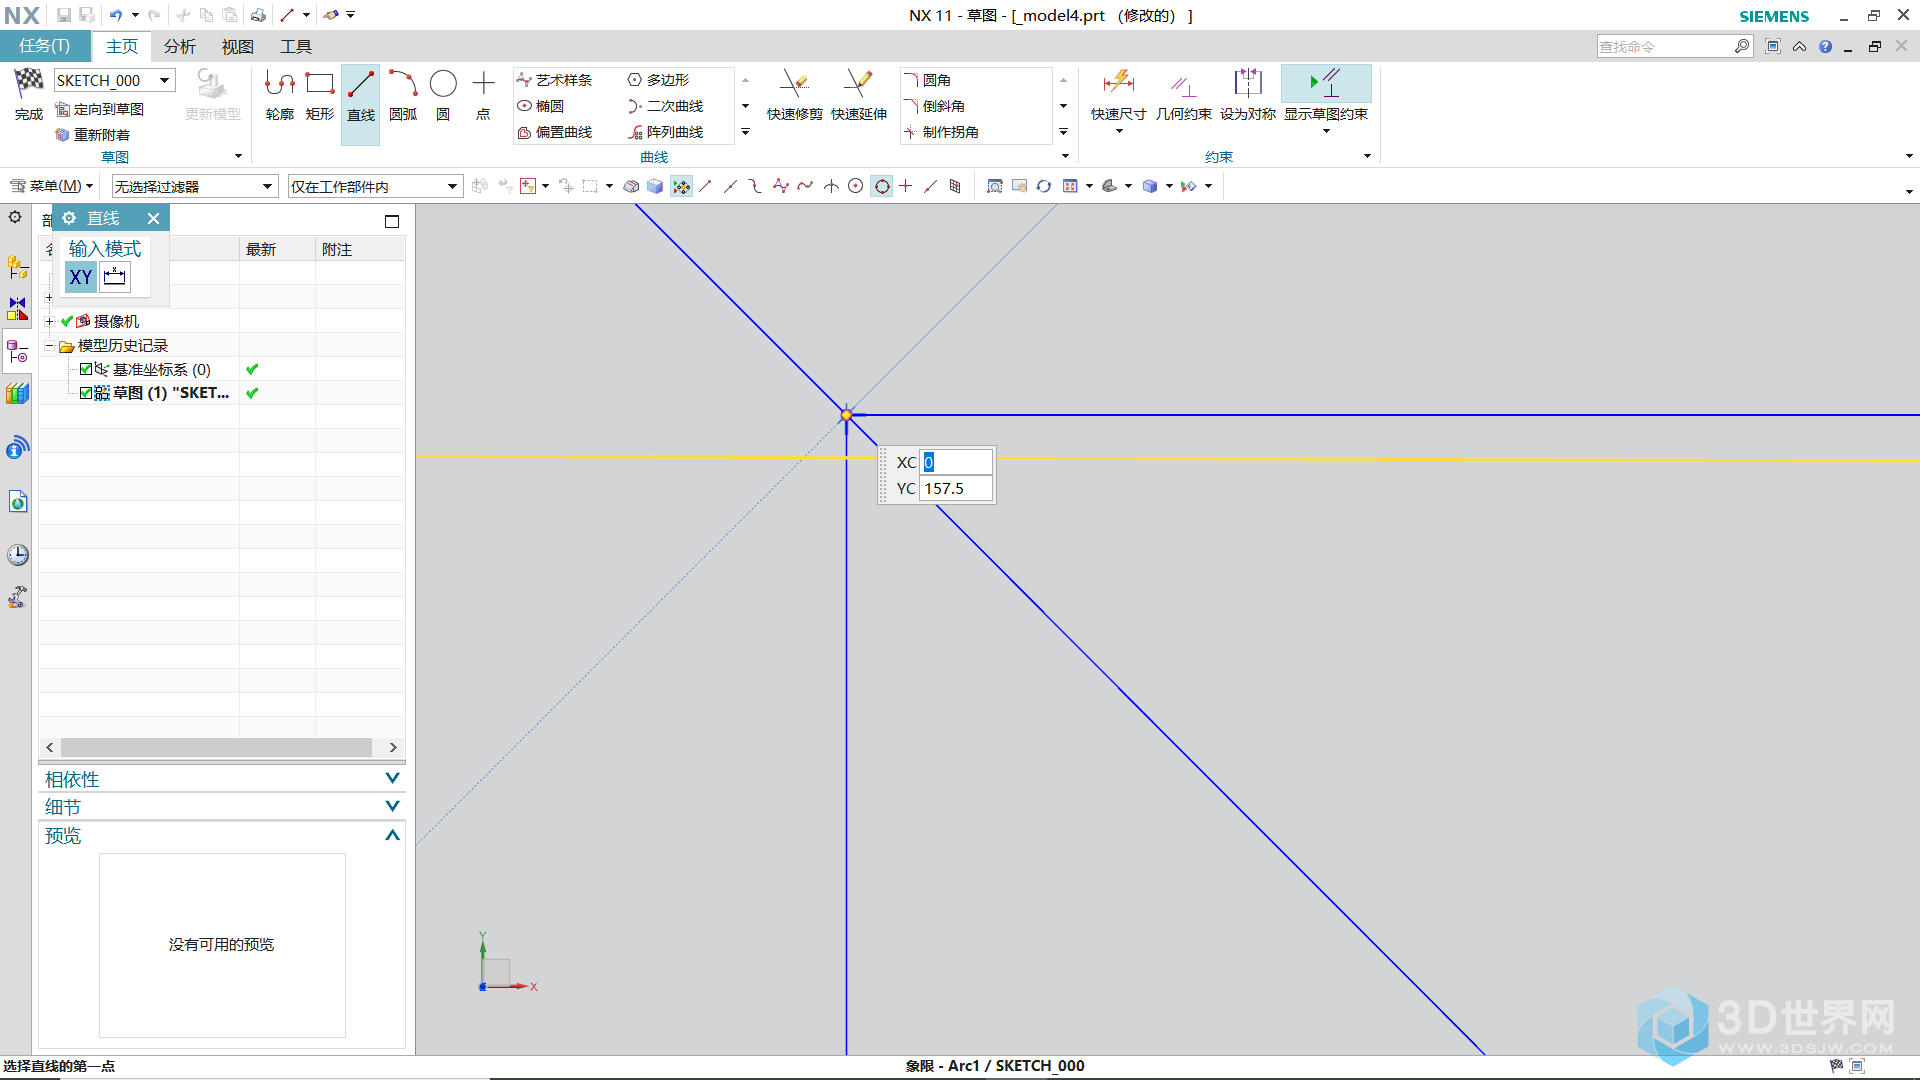
Task: Click the navigator scrollbar left arrow
Action: pyautogui.click(x=50, y=747)
